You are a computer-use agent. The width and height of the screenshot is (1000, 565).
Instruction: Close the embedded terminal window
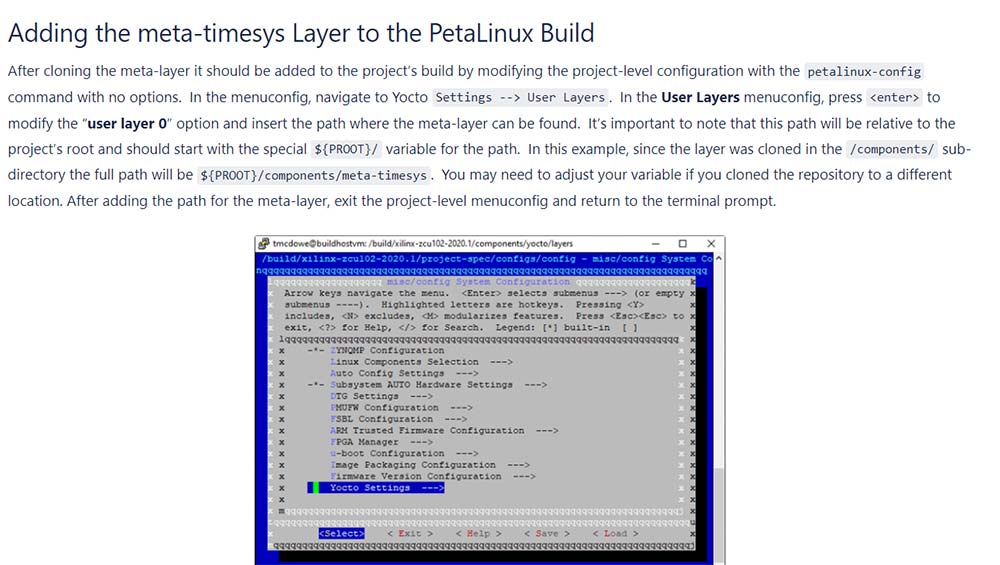click(711, 244)
